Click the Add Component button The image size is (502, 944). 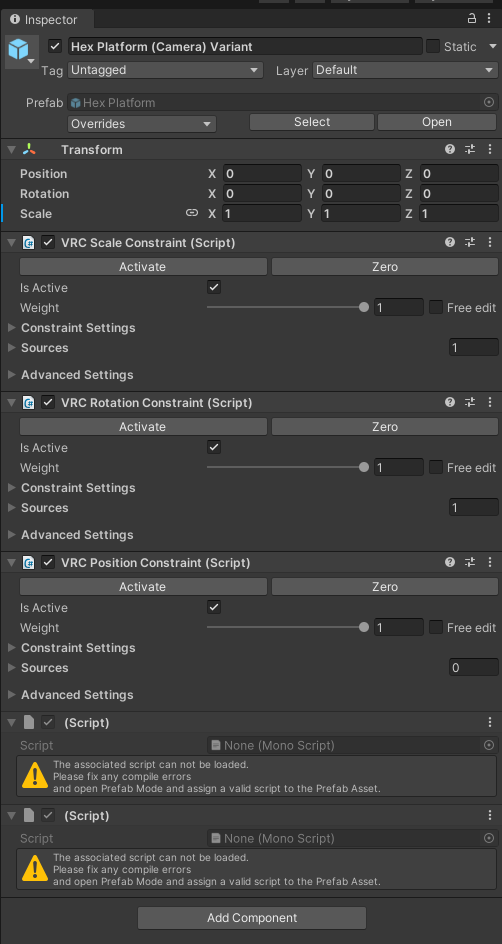pos(252,918)
